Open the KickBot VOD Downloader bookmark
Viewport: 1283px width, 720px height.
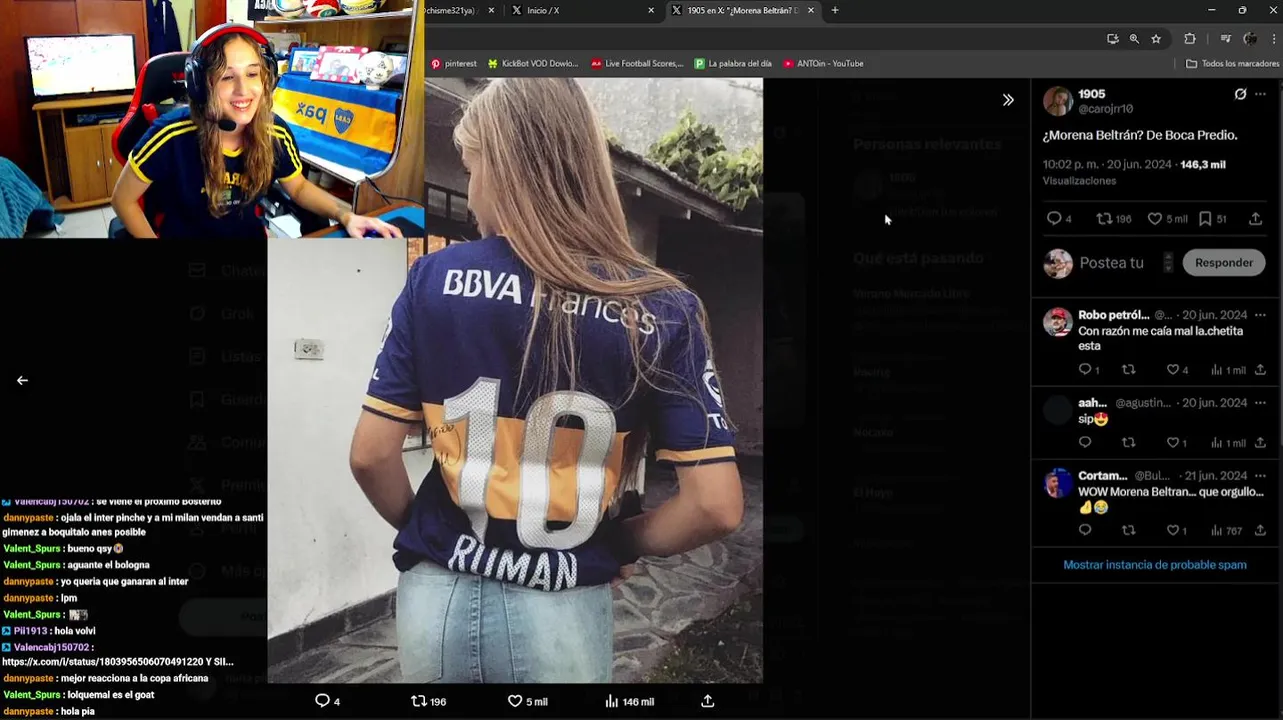click(x=533, y=63)
